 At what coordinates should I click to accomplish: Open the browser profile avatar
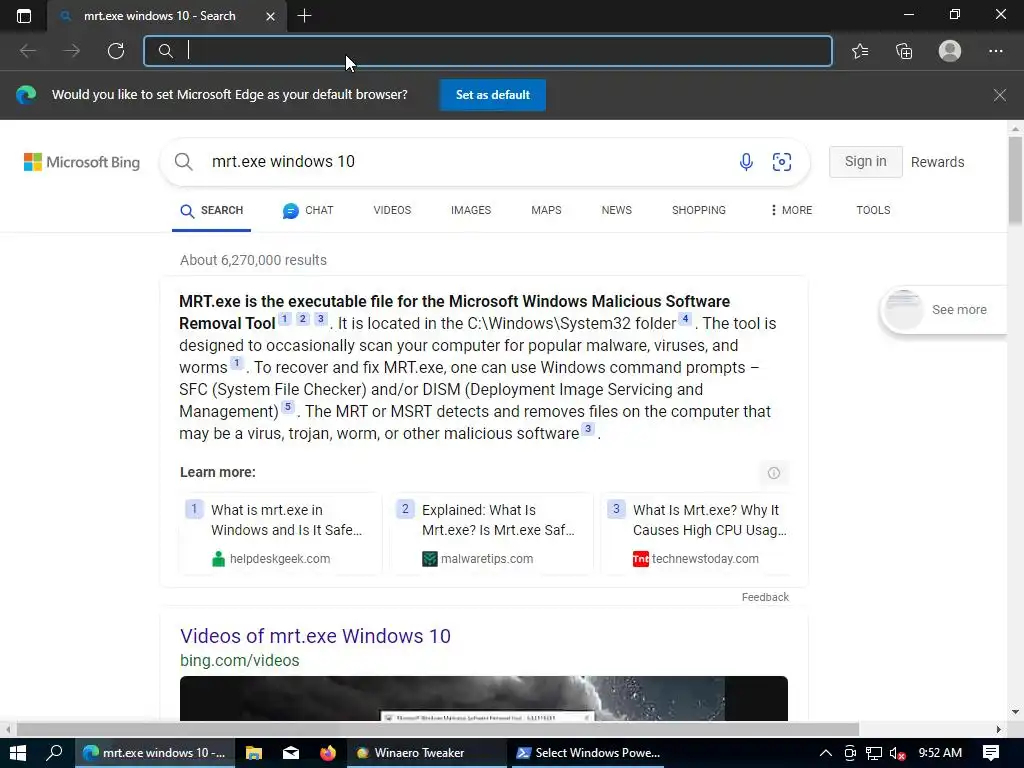coord(950,51)
